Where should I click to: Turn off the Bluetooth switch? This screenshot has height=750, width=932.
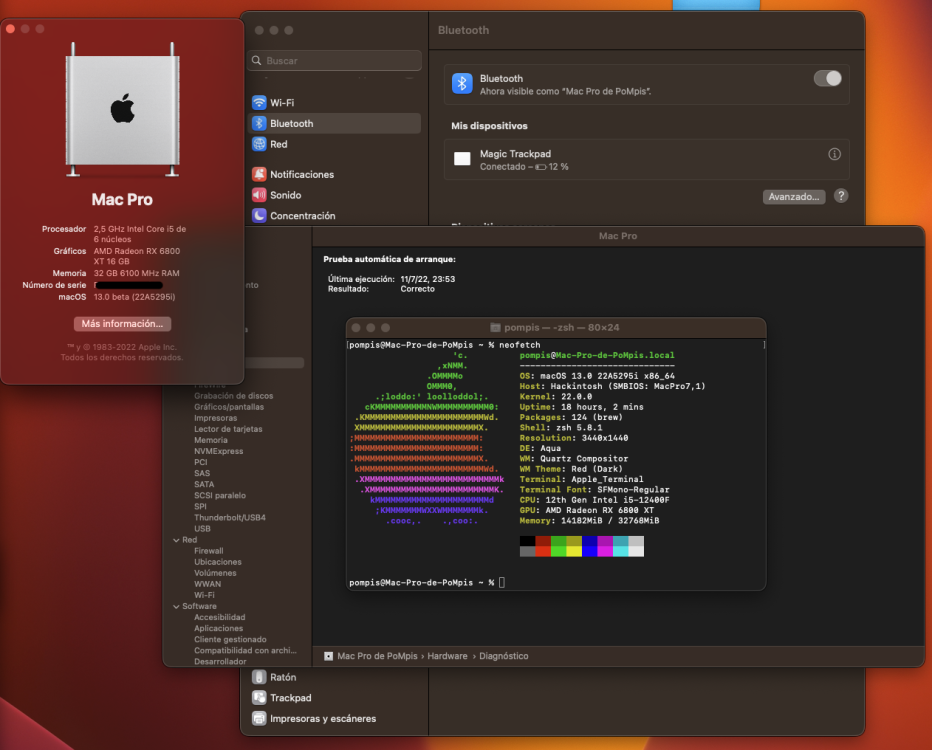tap(827, 78)
